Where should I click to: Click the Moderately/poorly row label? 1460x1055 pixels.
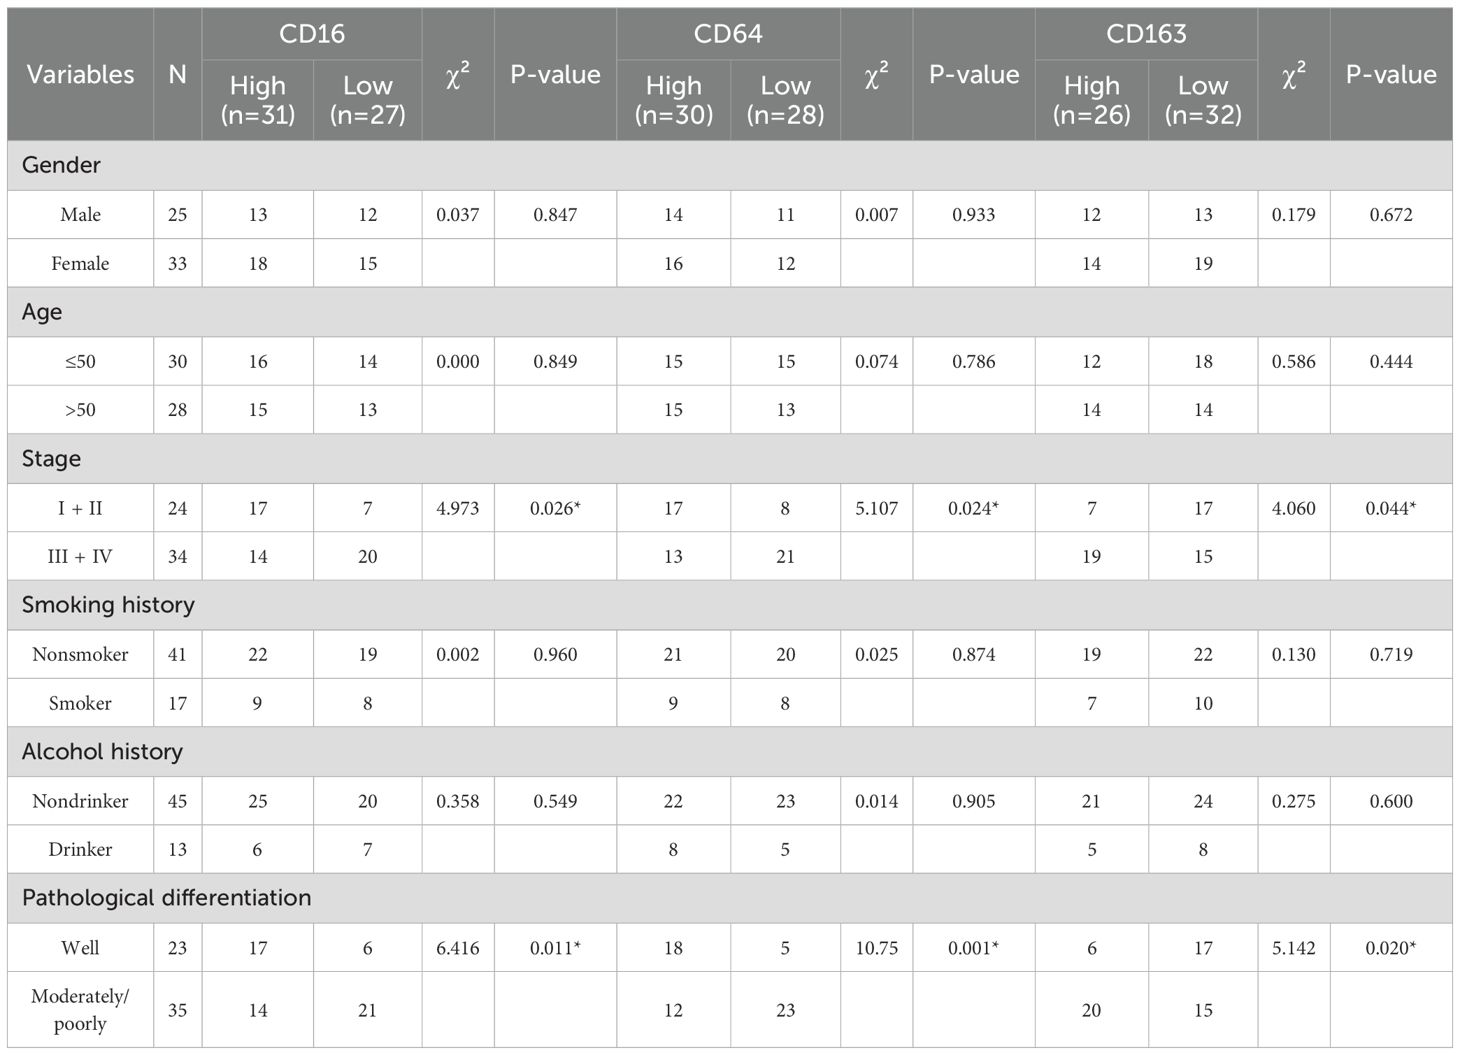pyautogui.click(x=80, y=1010)
